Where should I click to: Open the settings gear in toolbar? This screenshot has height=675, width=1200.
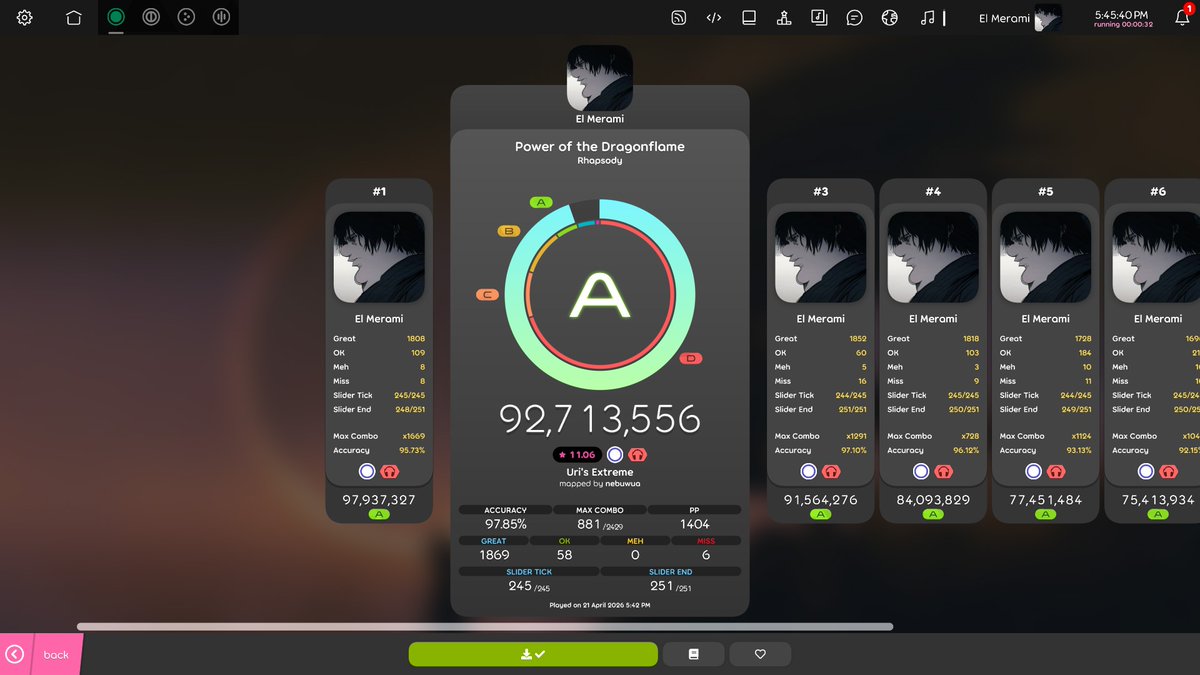(25, 17)
